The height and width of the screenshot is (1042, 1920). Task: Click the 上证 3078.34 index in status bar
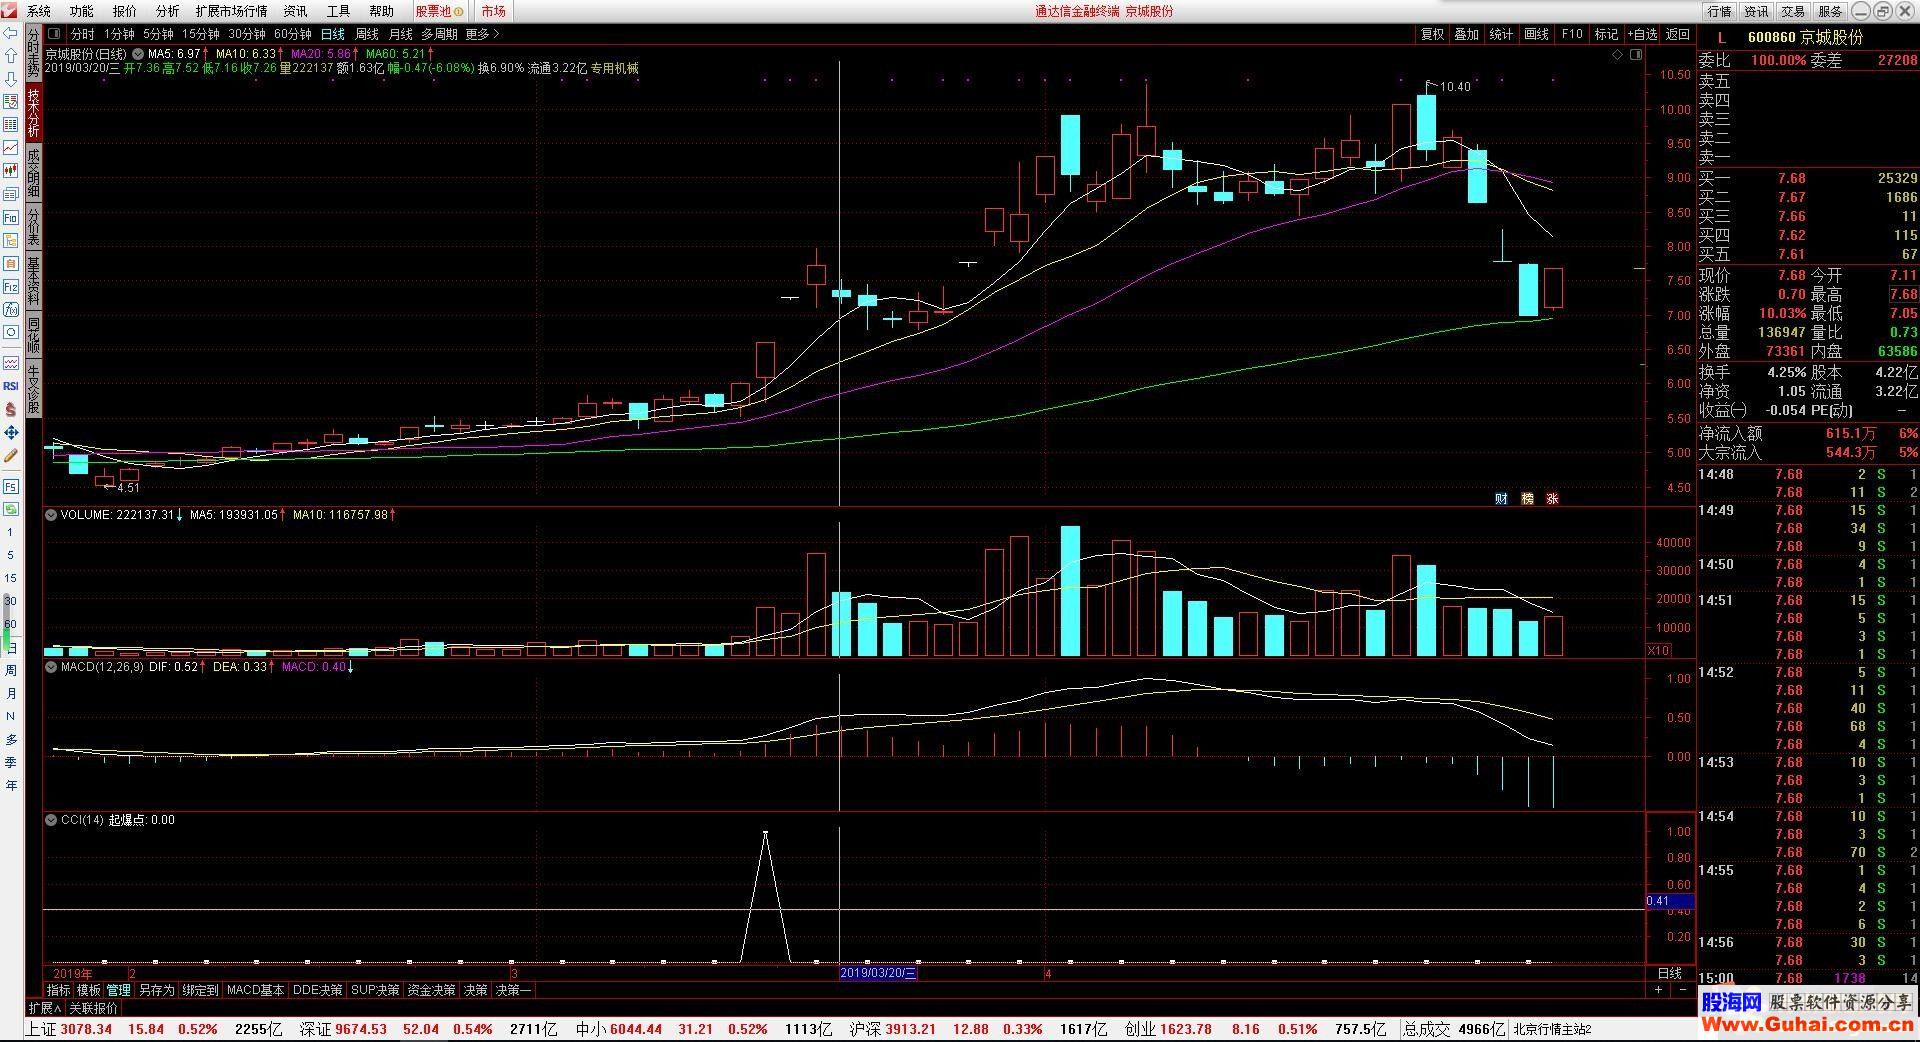(69, 1029)
